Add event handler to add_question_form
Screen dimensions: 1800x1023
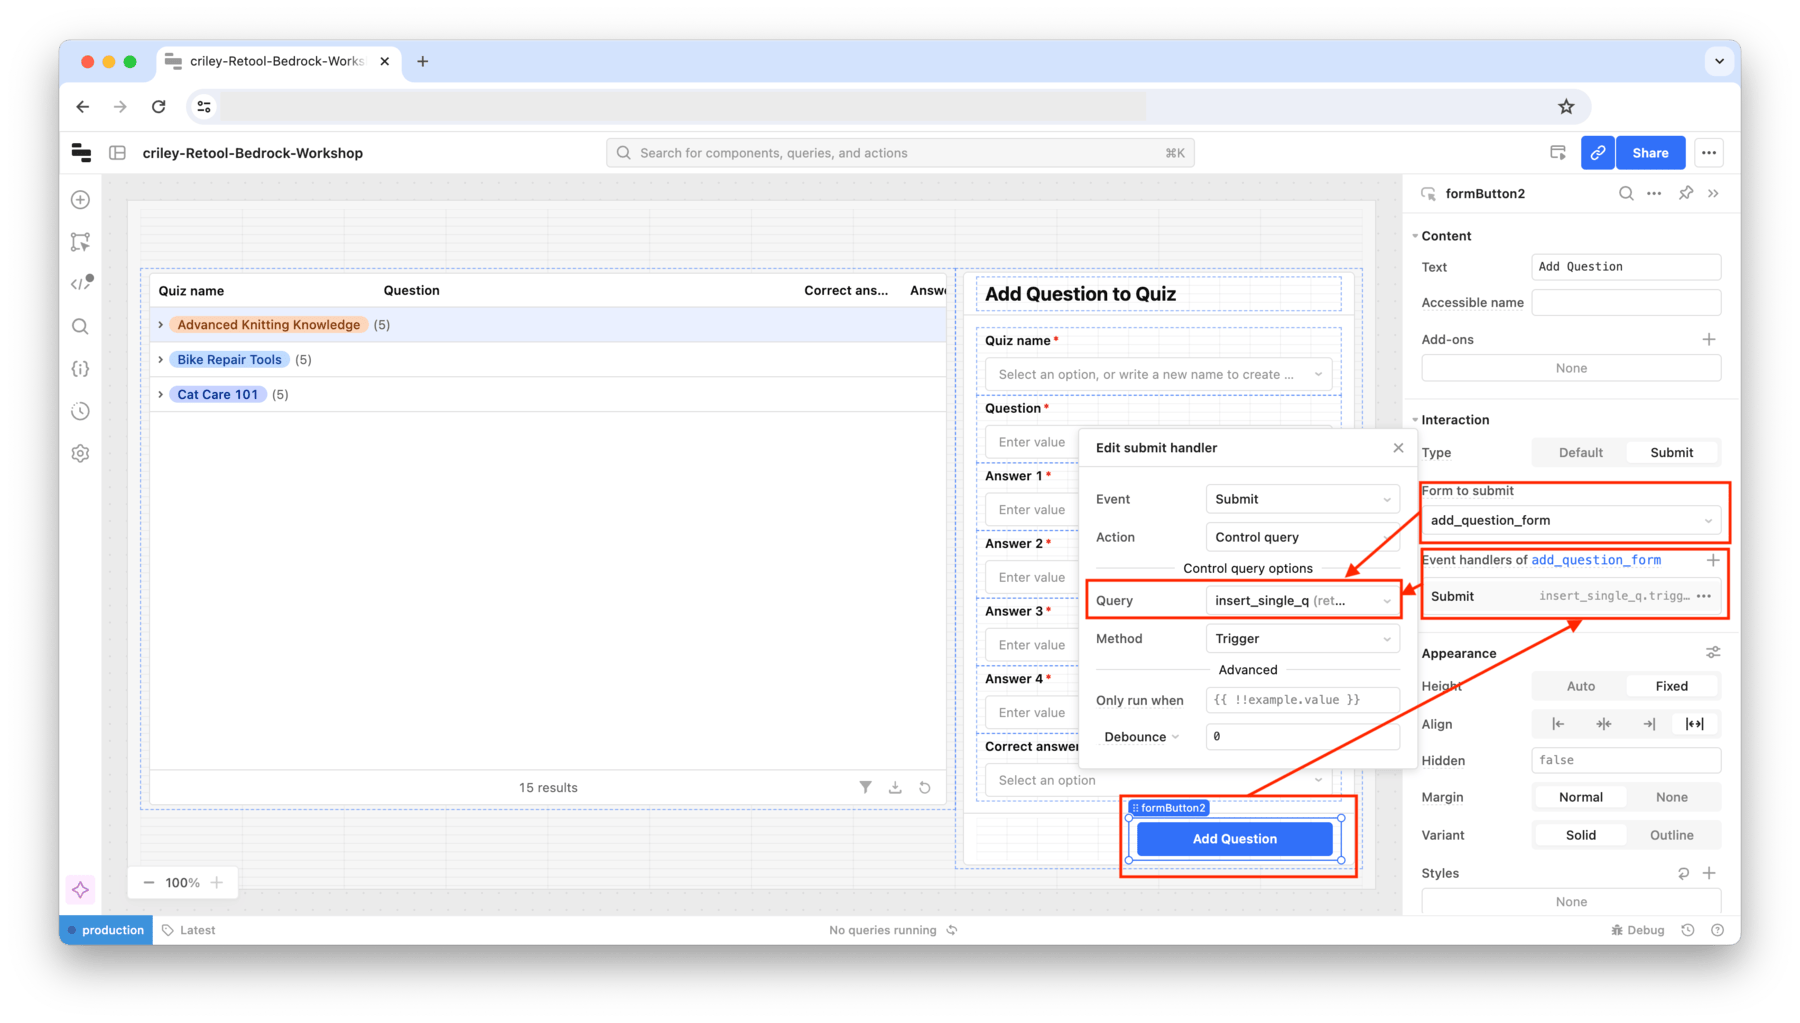pyautogui.click(x=1713, y=560)
